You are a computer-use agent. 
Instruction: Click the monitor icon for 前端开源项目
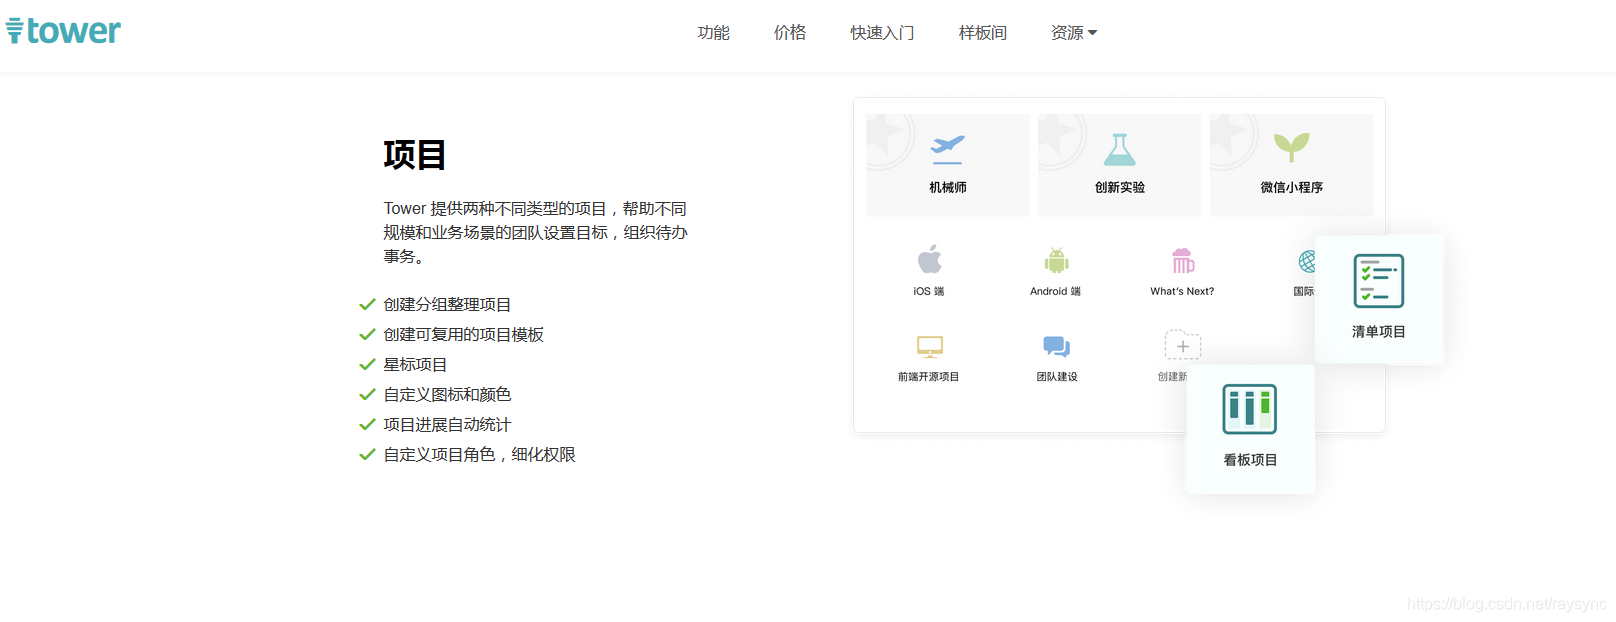pos(929,346)
